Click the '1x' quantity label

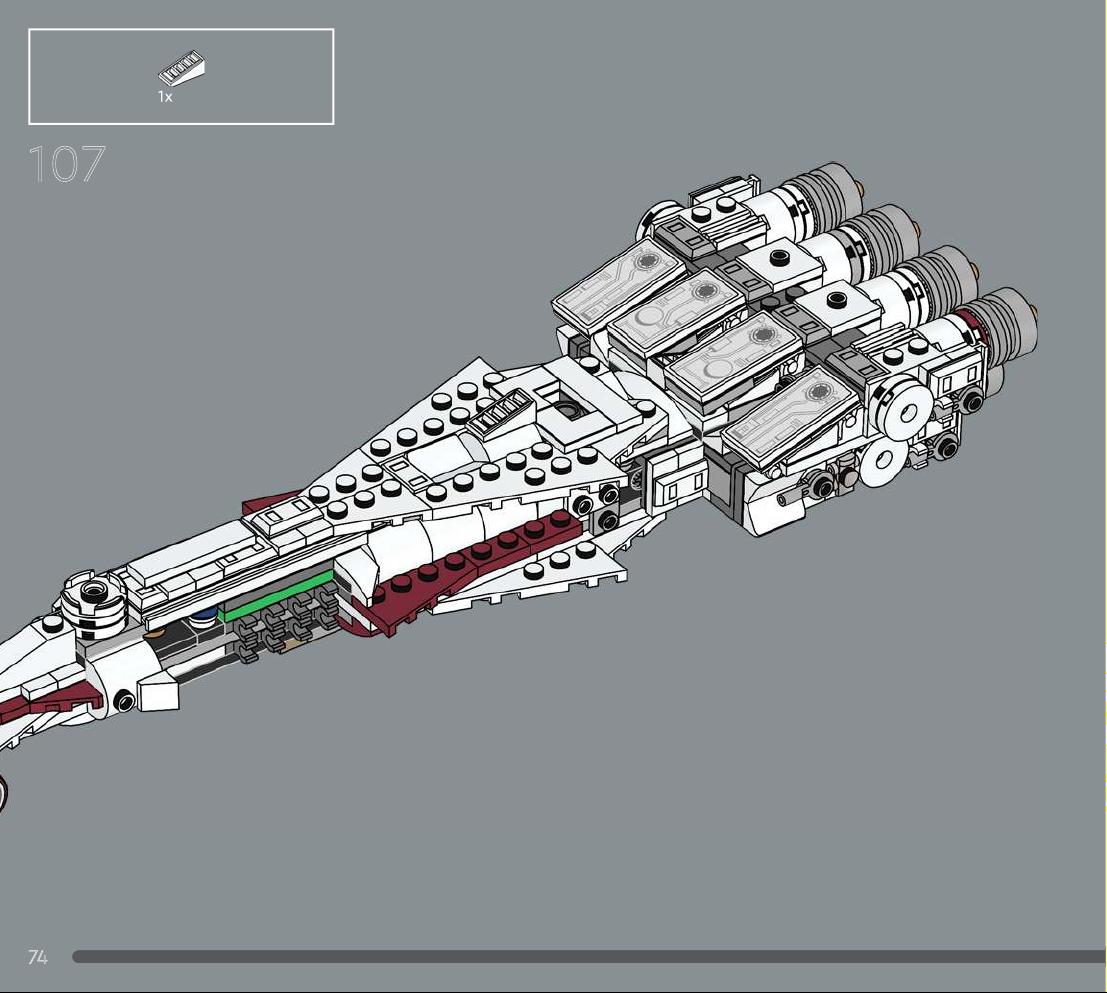[165, 97]
